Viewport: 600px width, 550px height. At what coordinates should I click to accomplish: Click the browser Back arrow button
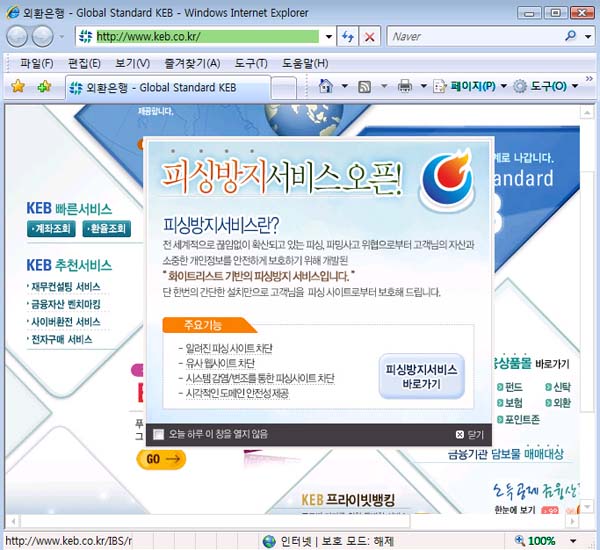(18, 36)
